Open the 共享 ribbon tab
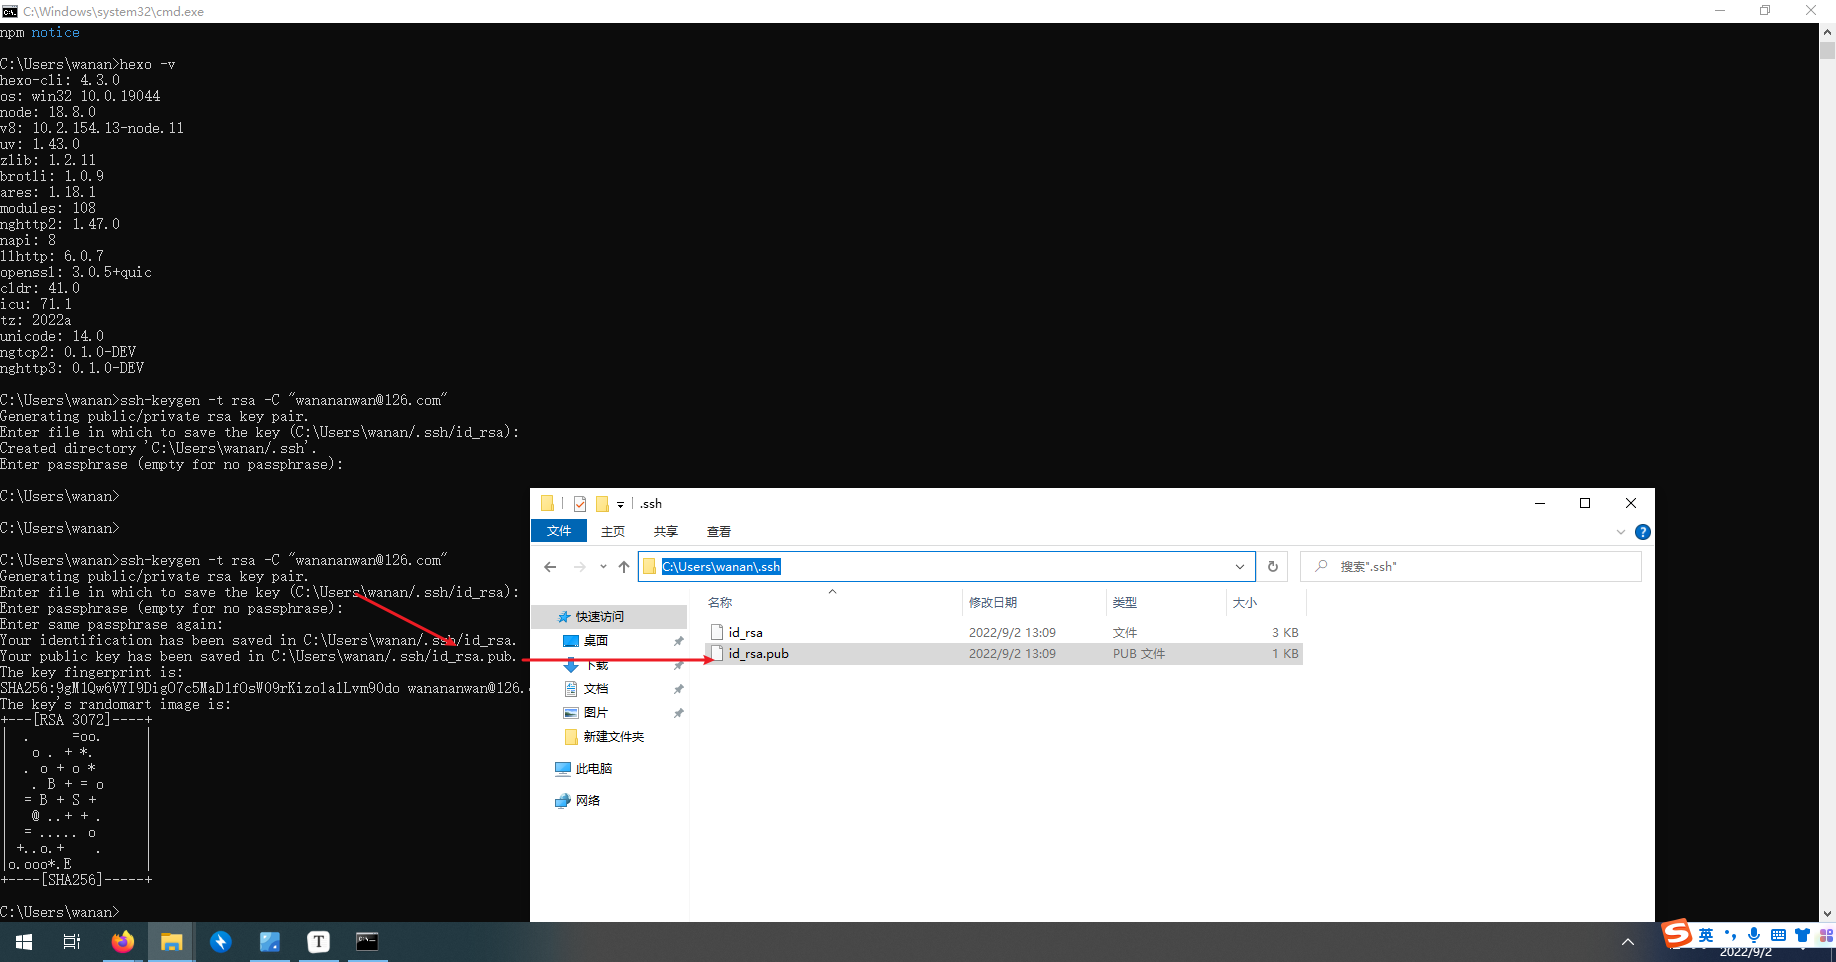1836x962 pixels. pos(666,531)
